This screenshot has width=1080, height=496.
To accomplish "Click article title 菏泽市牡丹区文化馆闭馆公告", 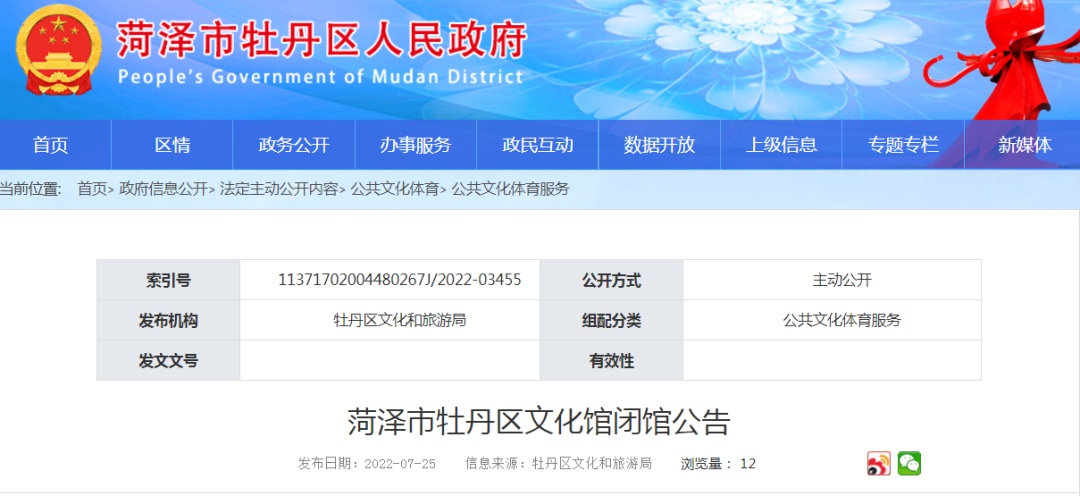I will [x=539, y=422].
